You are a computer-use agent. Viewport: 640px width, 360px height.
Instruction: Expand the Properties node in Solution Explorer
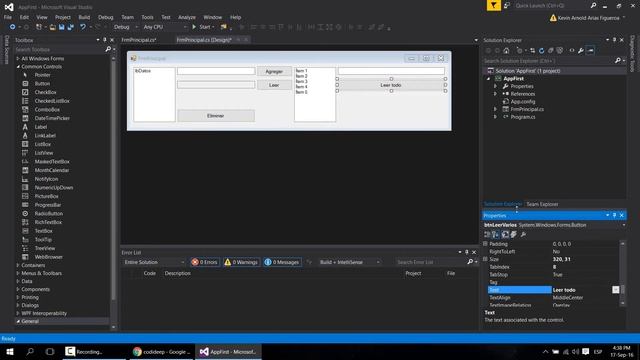(x=496, y=86)
